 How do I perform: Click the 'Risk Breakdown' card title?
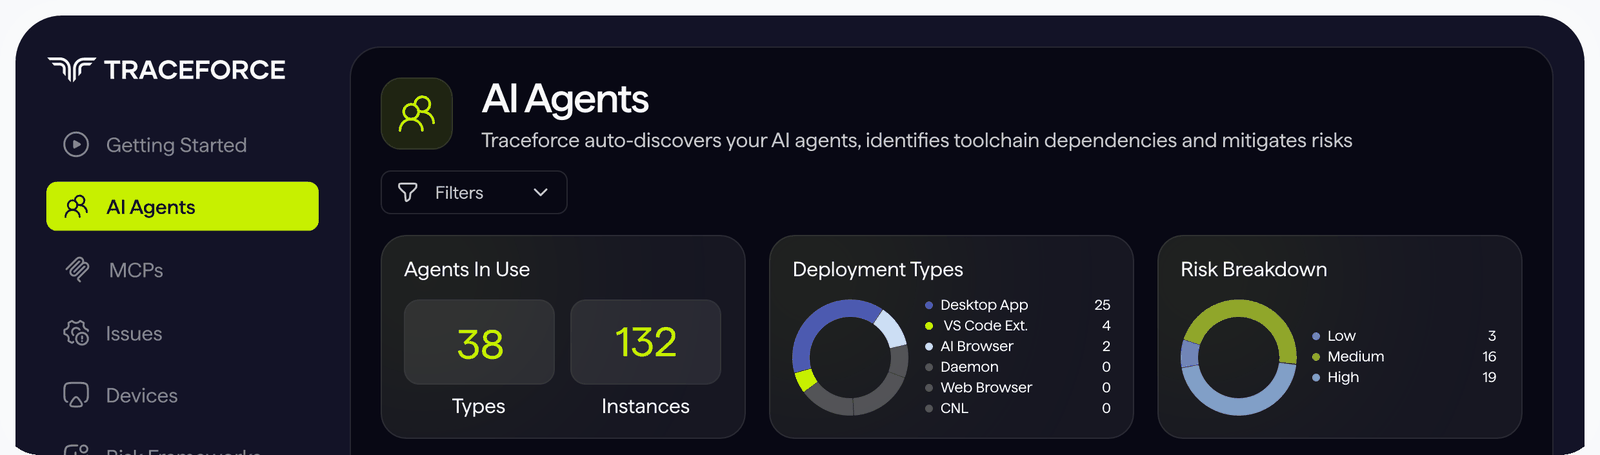click(x=1254, y=269)
